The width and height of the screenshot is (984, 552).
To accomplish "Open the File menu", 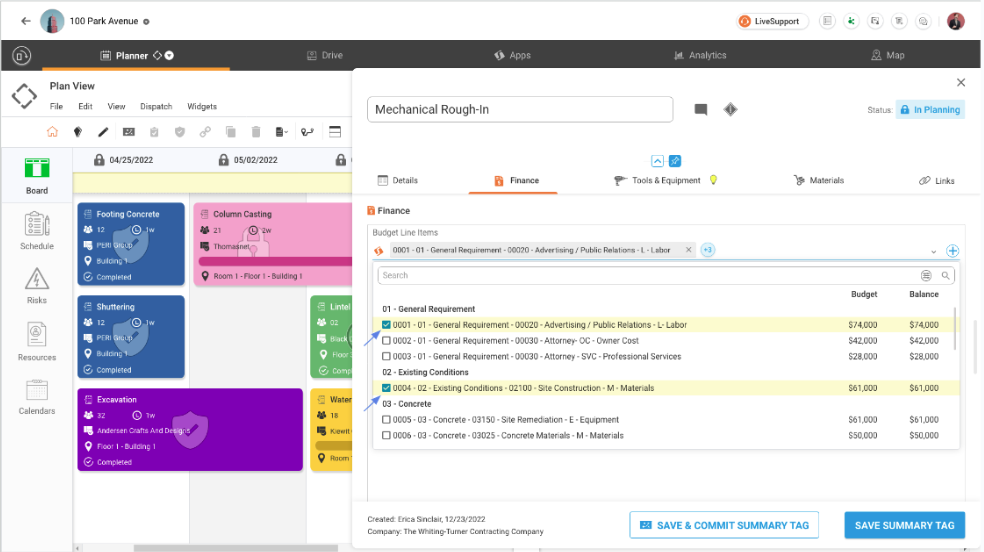I will click(56, 106).
